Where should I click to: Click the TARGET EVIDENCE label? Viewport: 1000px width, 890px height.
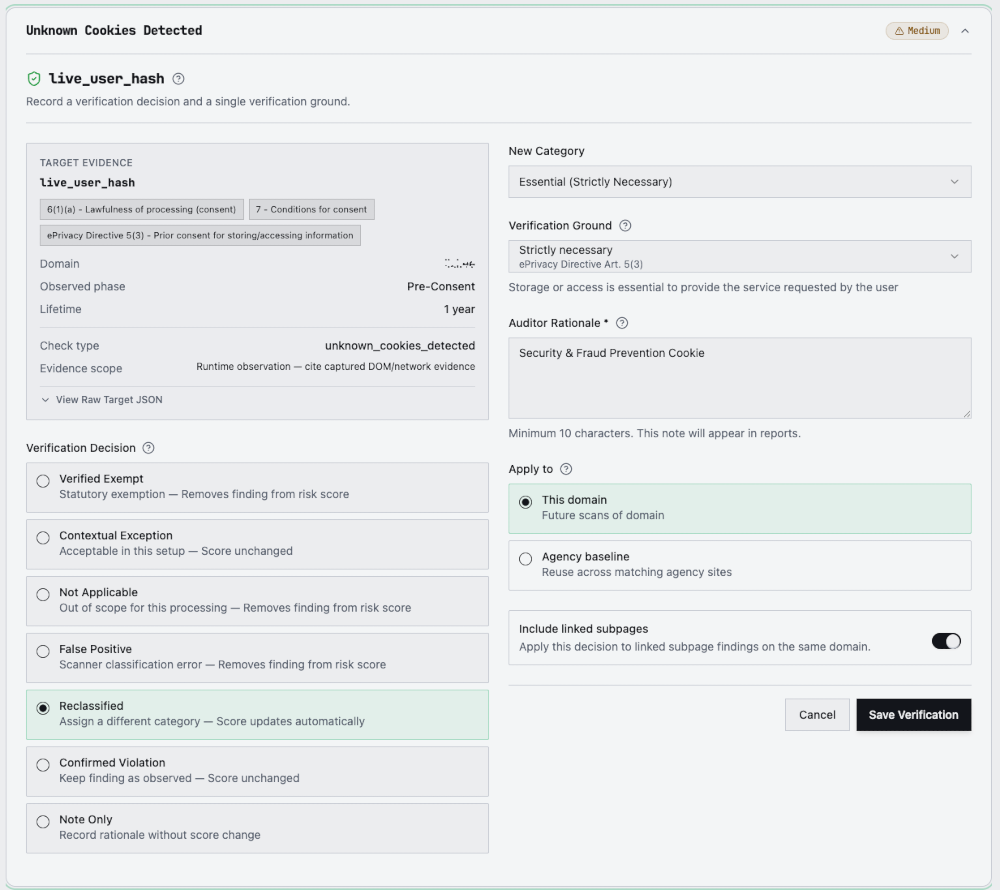tap(86, 163)
